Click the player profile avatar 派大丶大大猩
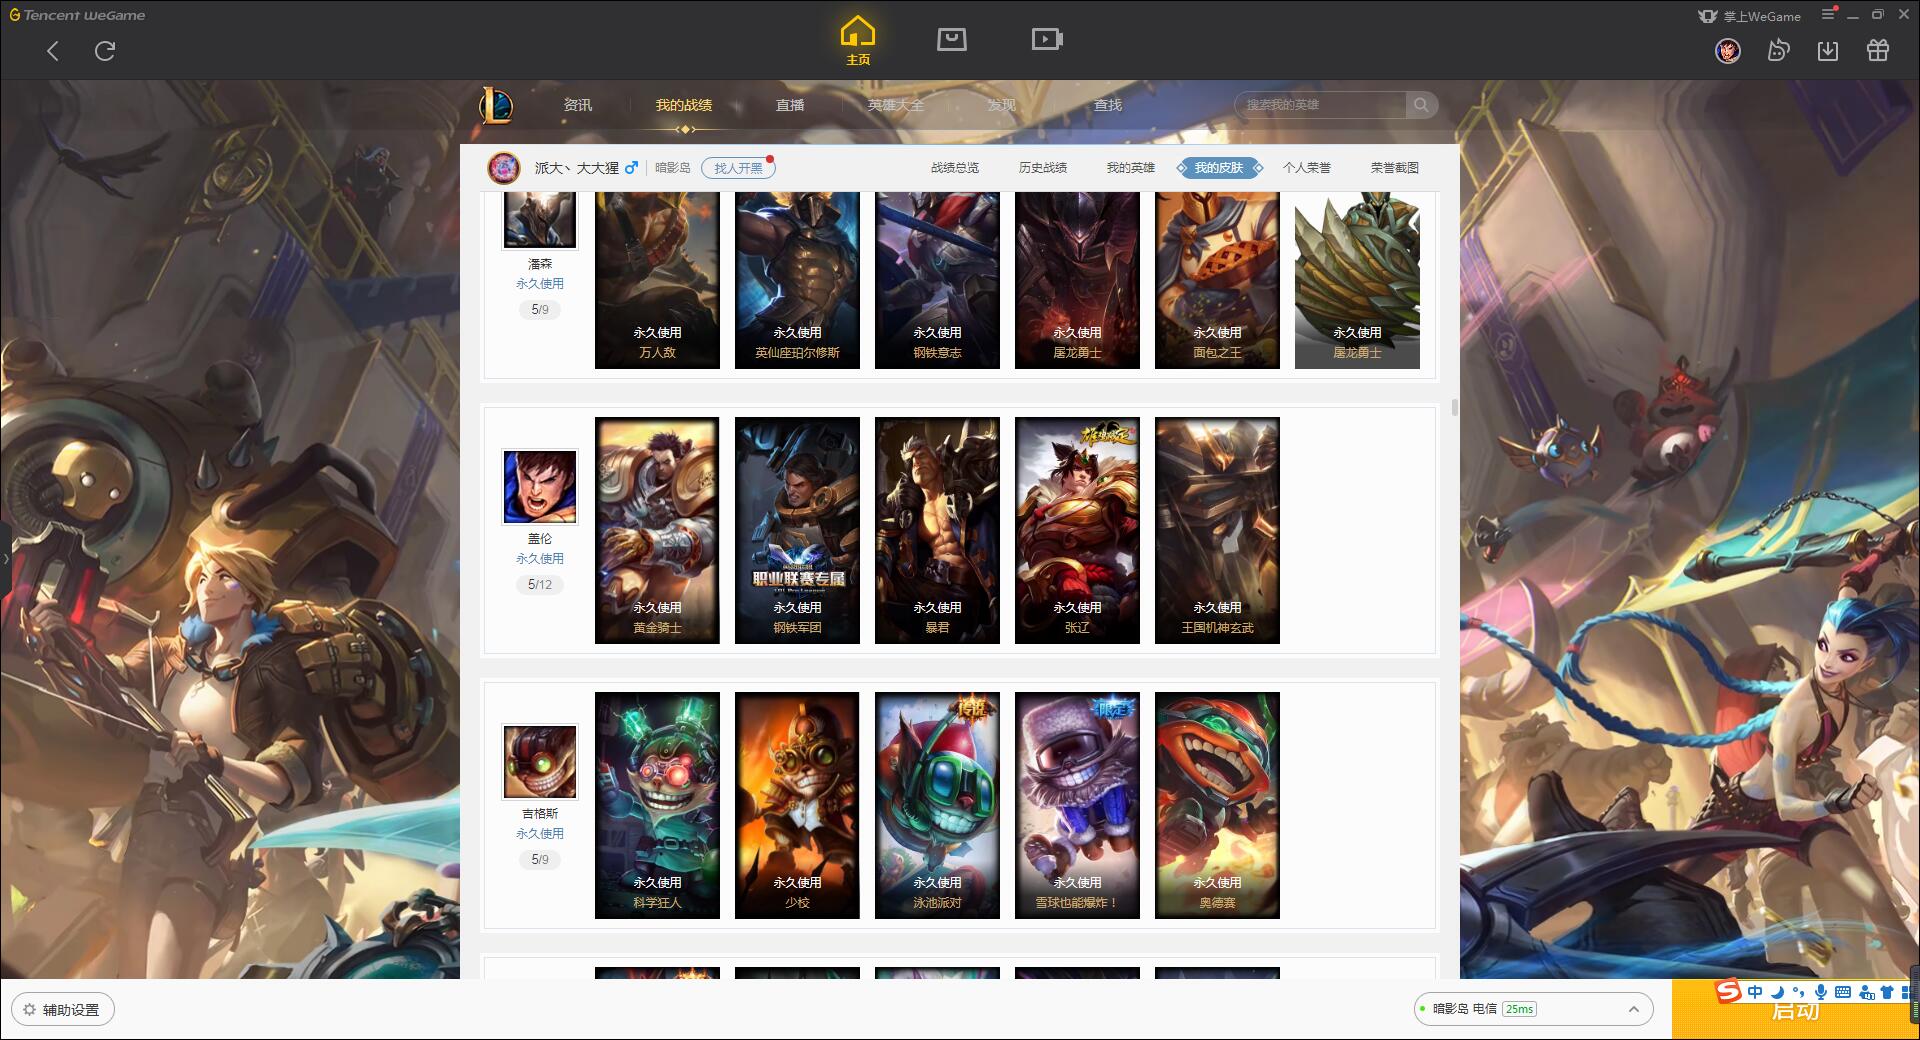1920x1040 pixels. point(504,168)
